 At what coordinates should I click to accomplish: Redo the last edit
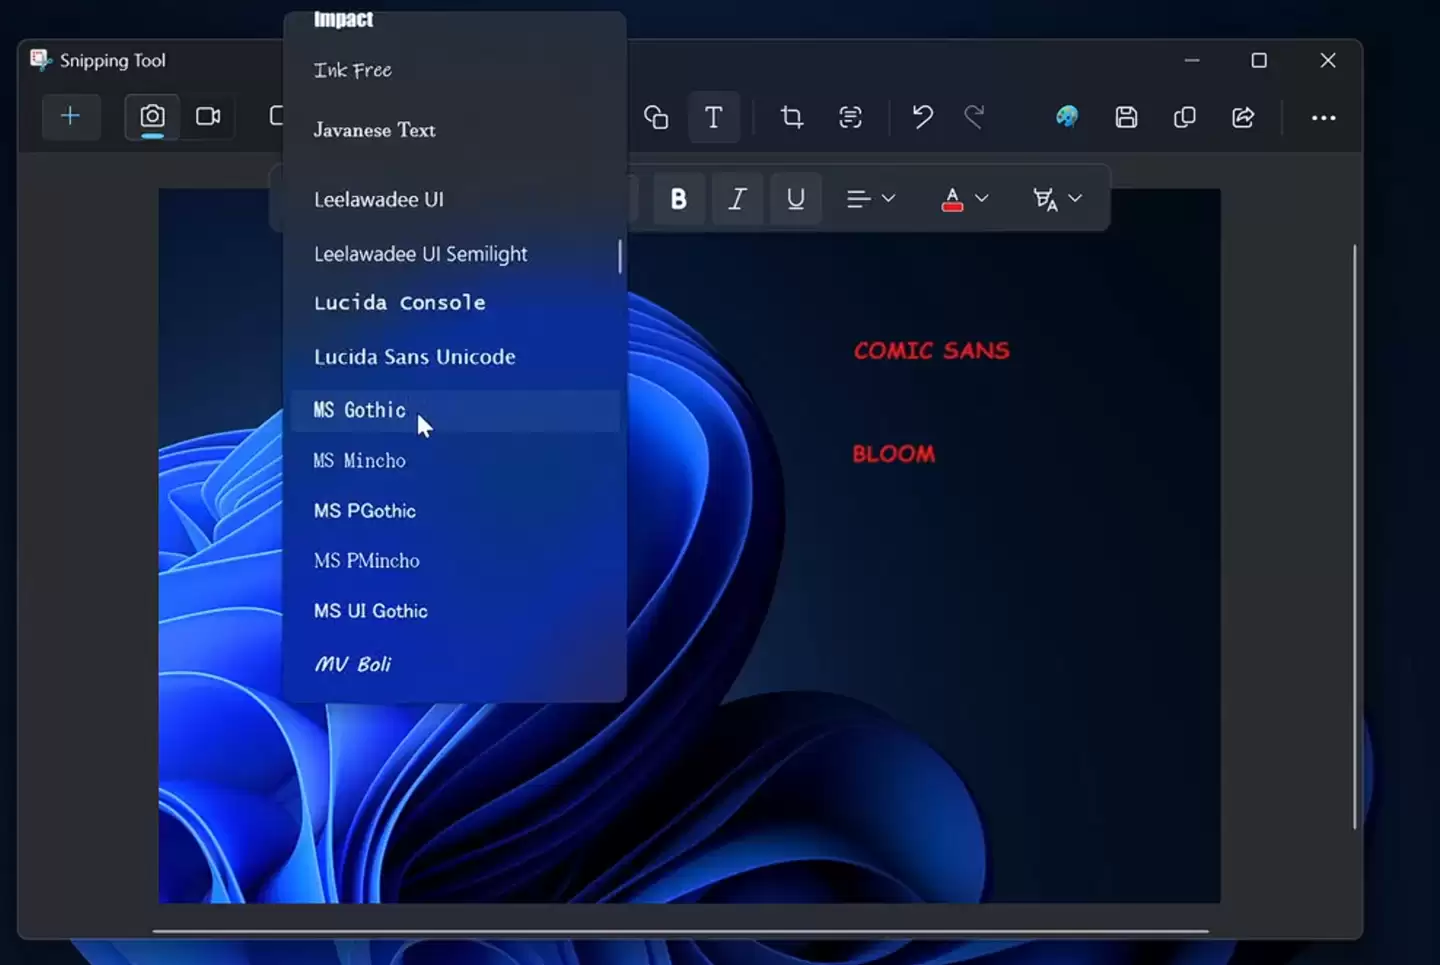coord(975,117)
